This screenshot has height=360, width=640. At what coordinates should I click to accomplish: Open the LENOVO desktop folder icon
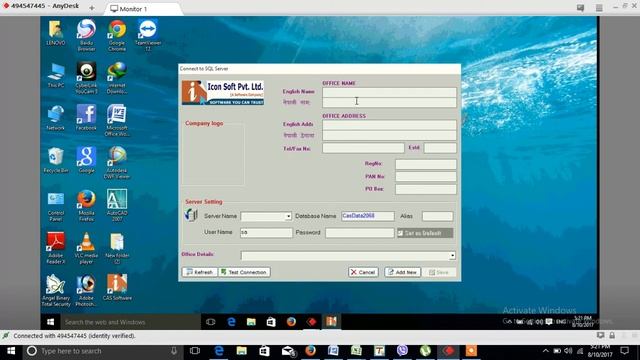coord(56,33)
